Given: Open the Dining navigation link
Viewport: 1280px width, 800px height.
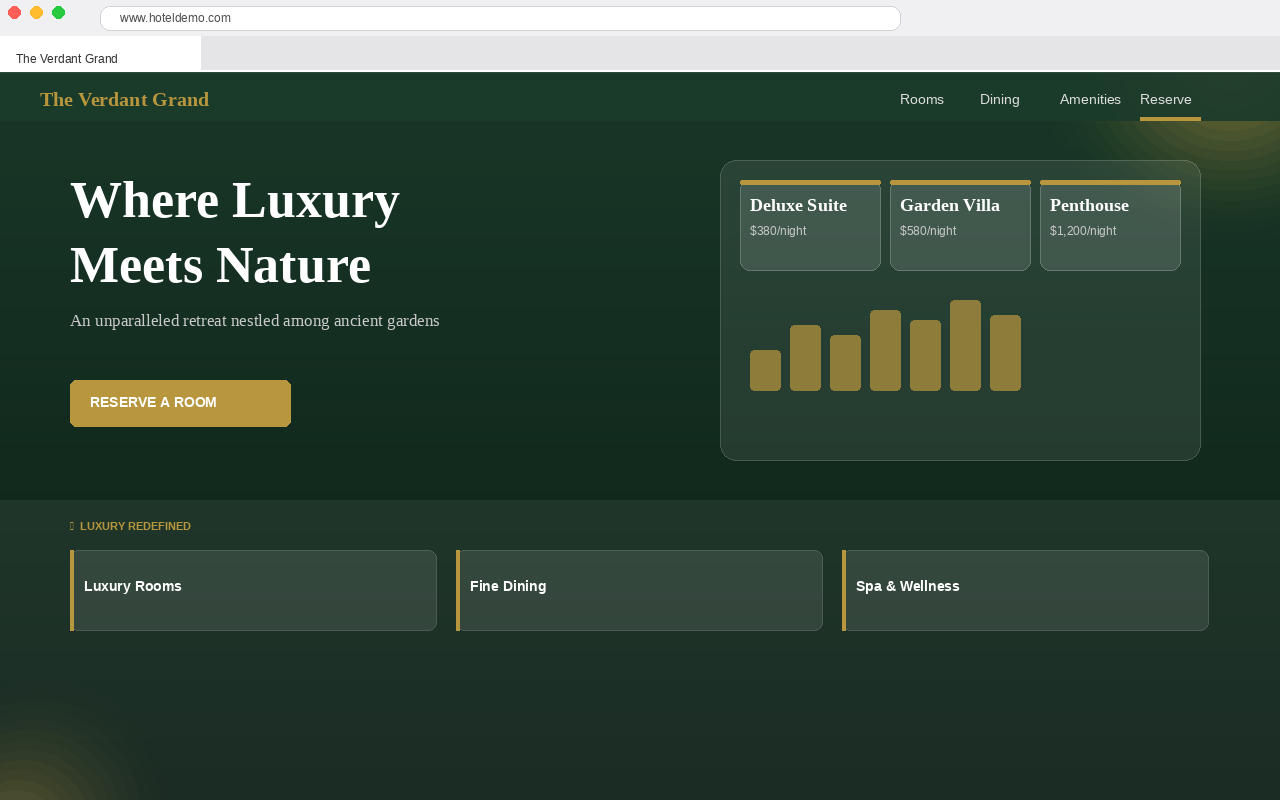Looking at the screenshot, I should (1000, 99).
